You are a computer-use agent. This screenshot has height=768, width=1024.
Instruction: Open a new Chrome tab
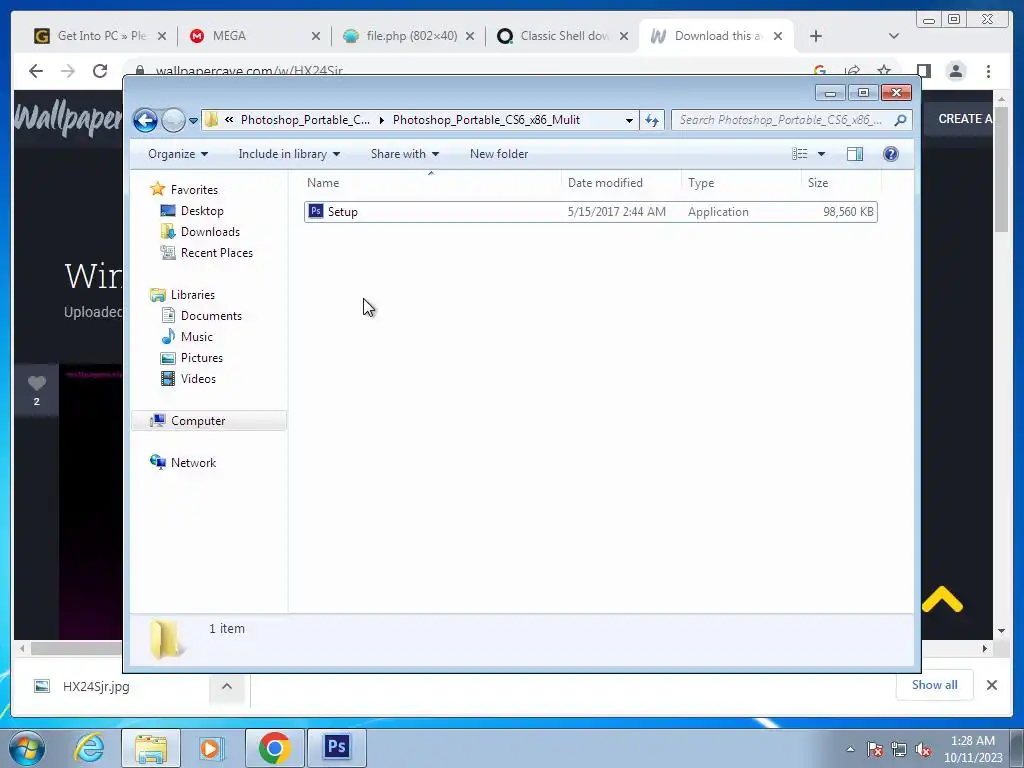816,37
